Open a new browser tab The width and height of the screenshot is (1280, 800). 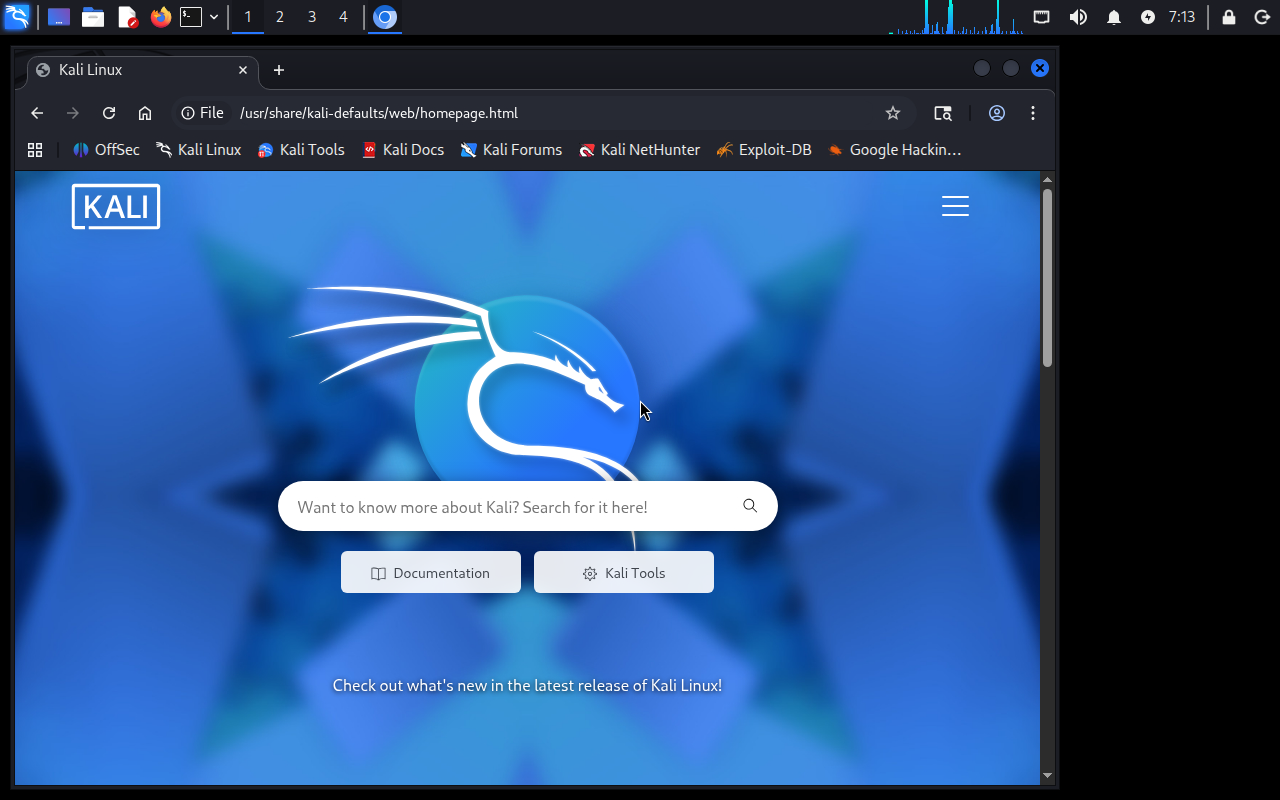click(279, 70)
